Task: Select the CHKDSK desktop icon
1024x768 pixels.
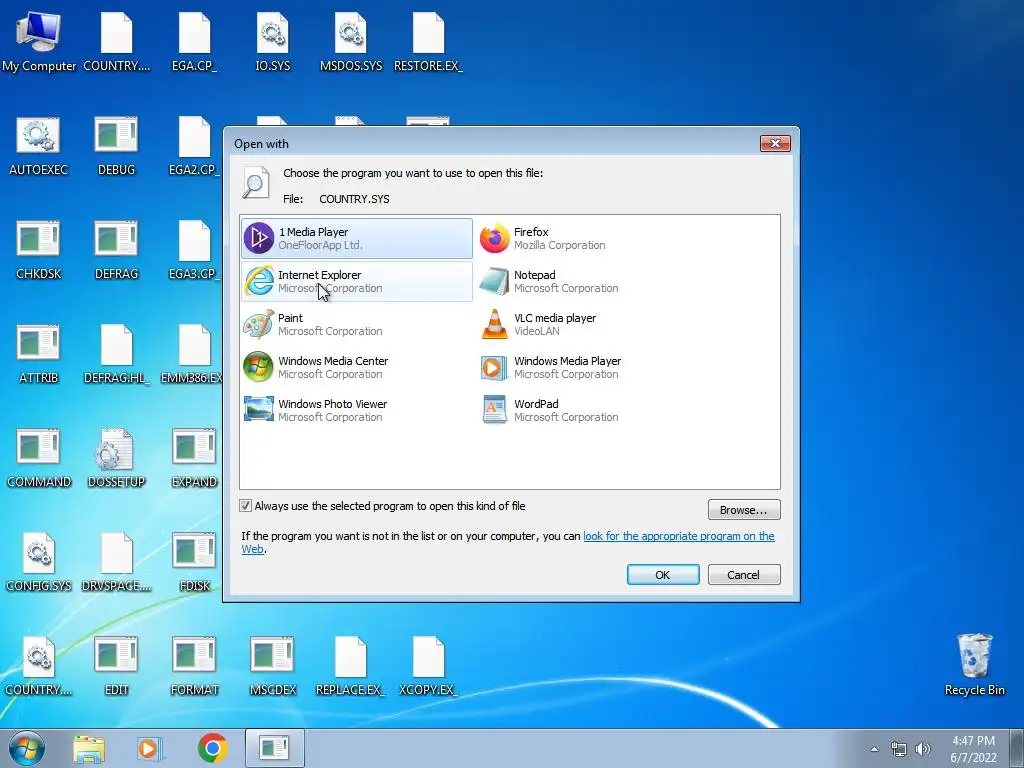Action: coord(39,250)
